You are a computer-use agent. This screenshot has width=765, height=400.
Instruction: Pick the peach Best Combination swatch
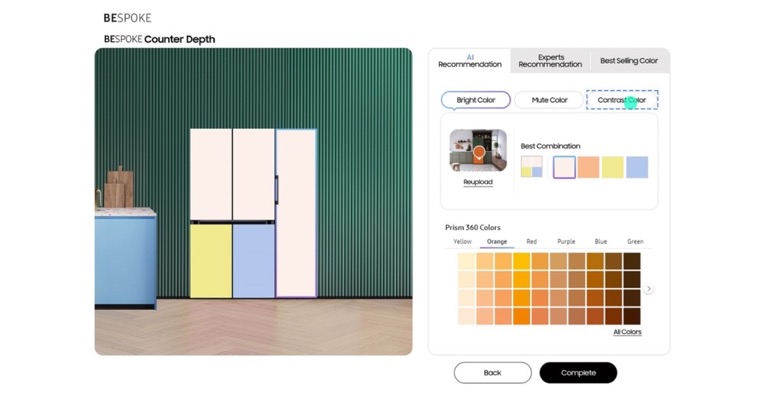[588, 167]
